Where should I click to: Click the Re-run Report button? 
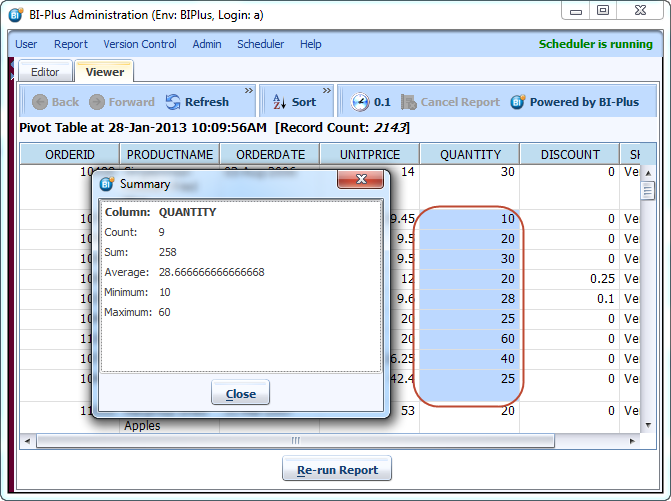pyautogui.click(x=336, y=469)
